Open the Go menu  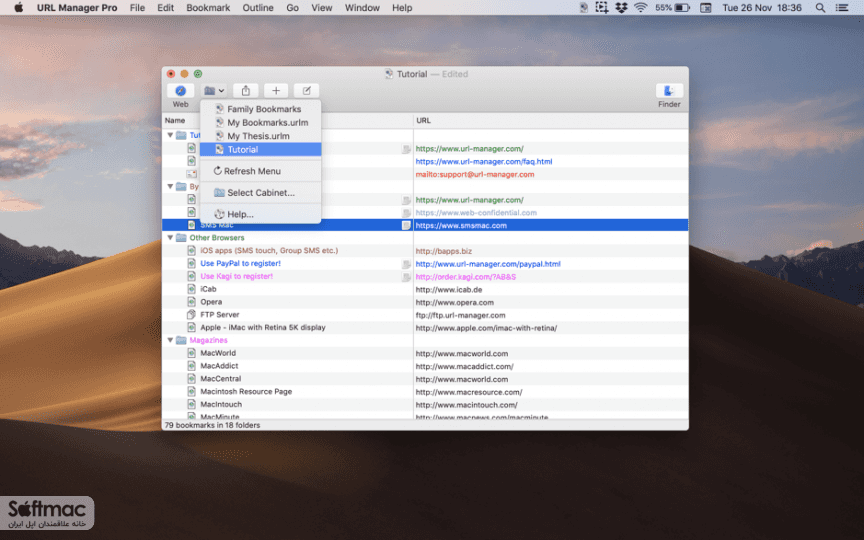293,8
